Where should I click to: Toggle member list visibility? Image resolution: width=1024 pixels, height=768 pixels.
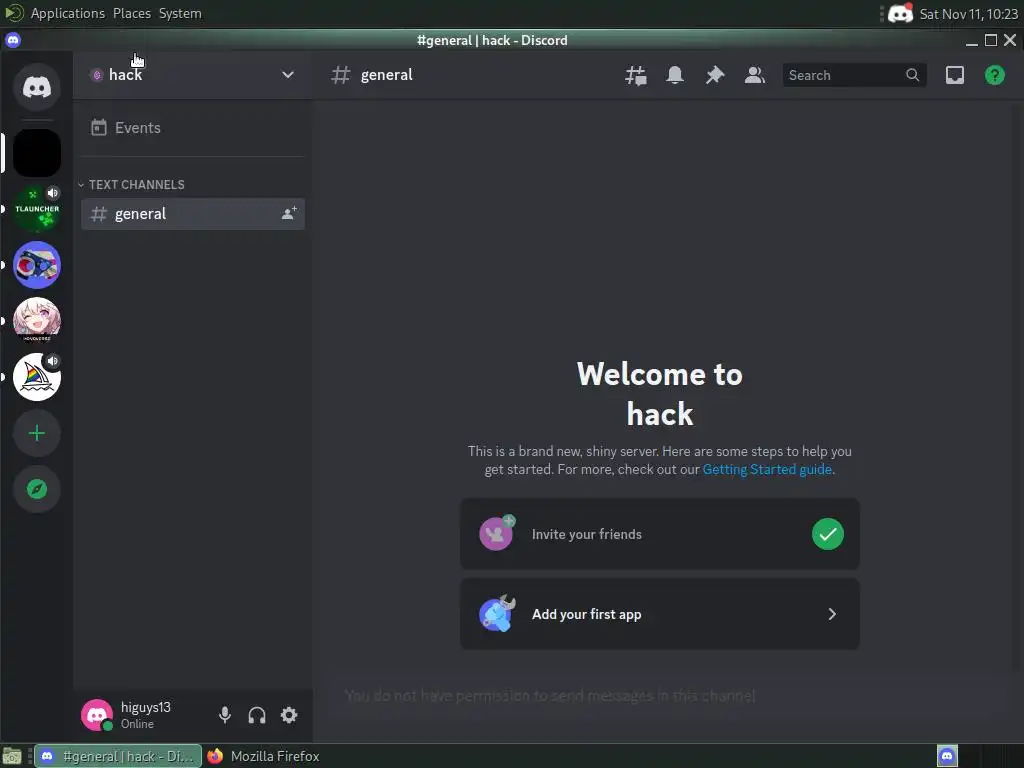[754, 75]
